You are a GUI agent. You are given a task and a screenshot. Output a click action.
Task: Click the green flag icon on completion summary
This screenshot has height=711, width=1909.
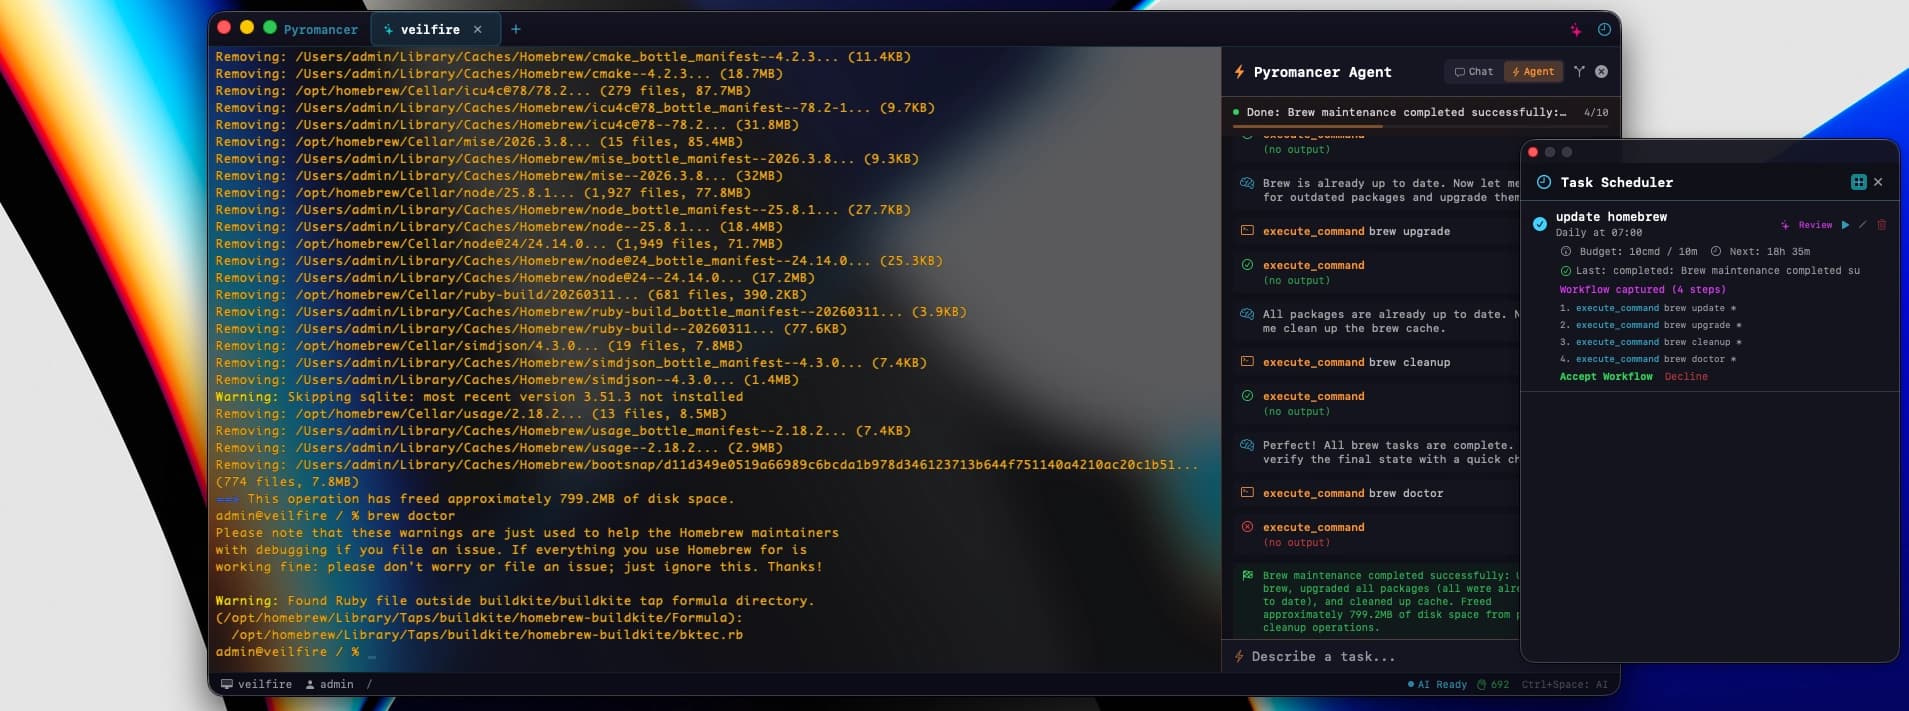[1247, 575]
